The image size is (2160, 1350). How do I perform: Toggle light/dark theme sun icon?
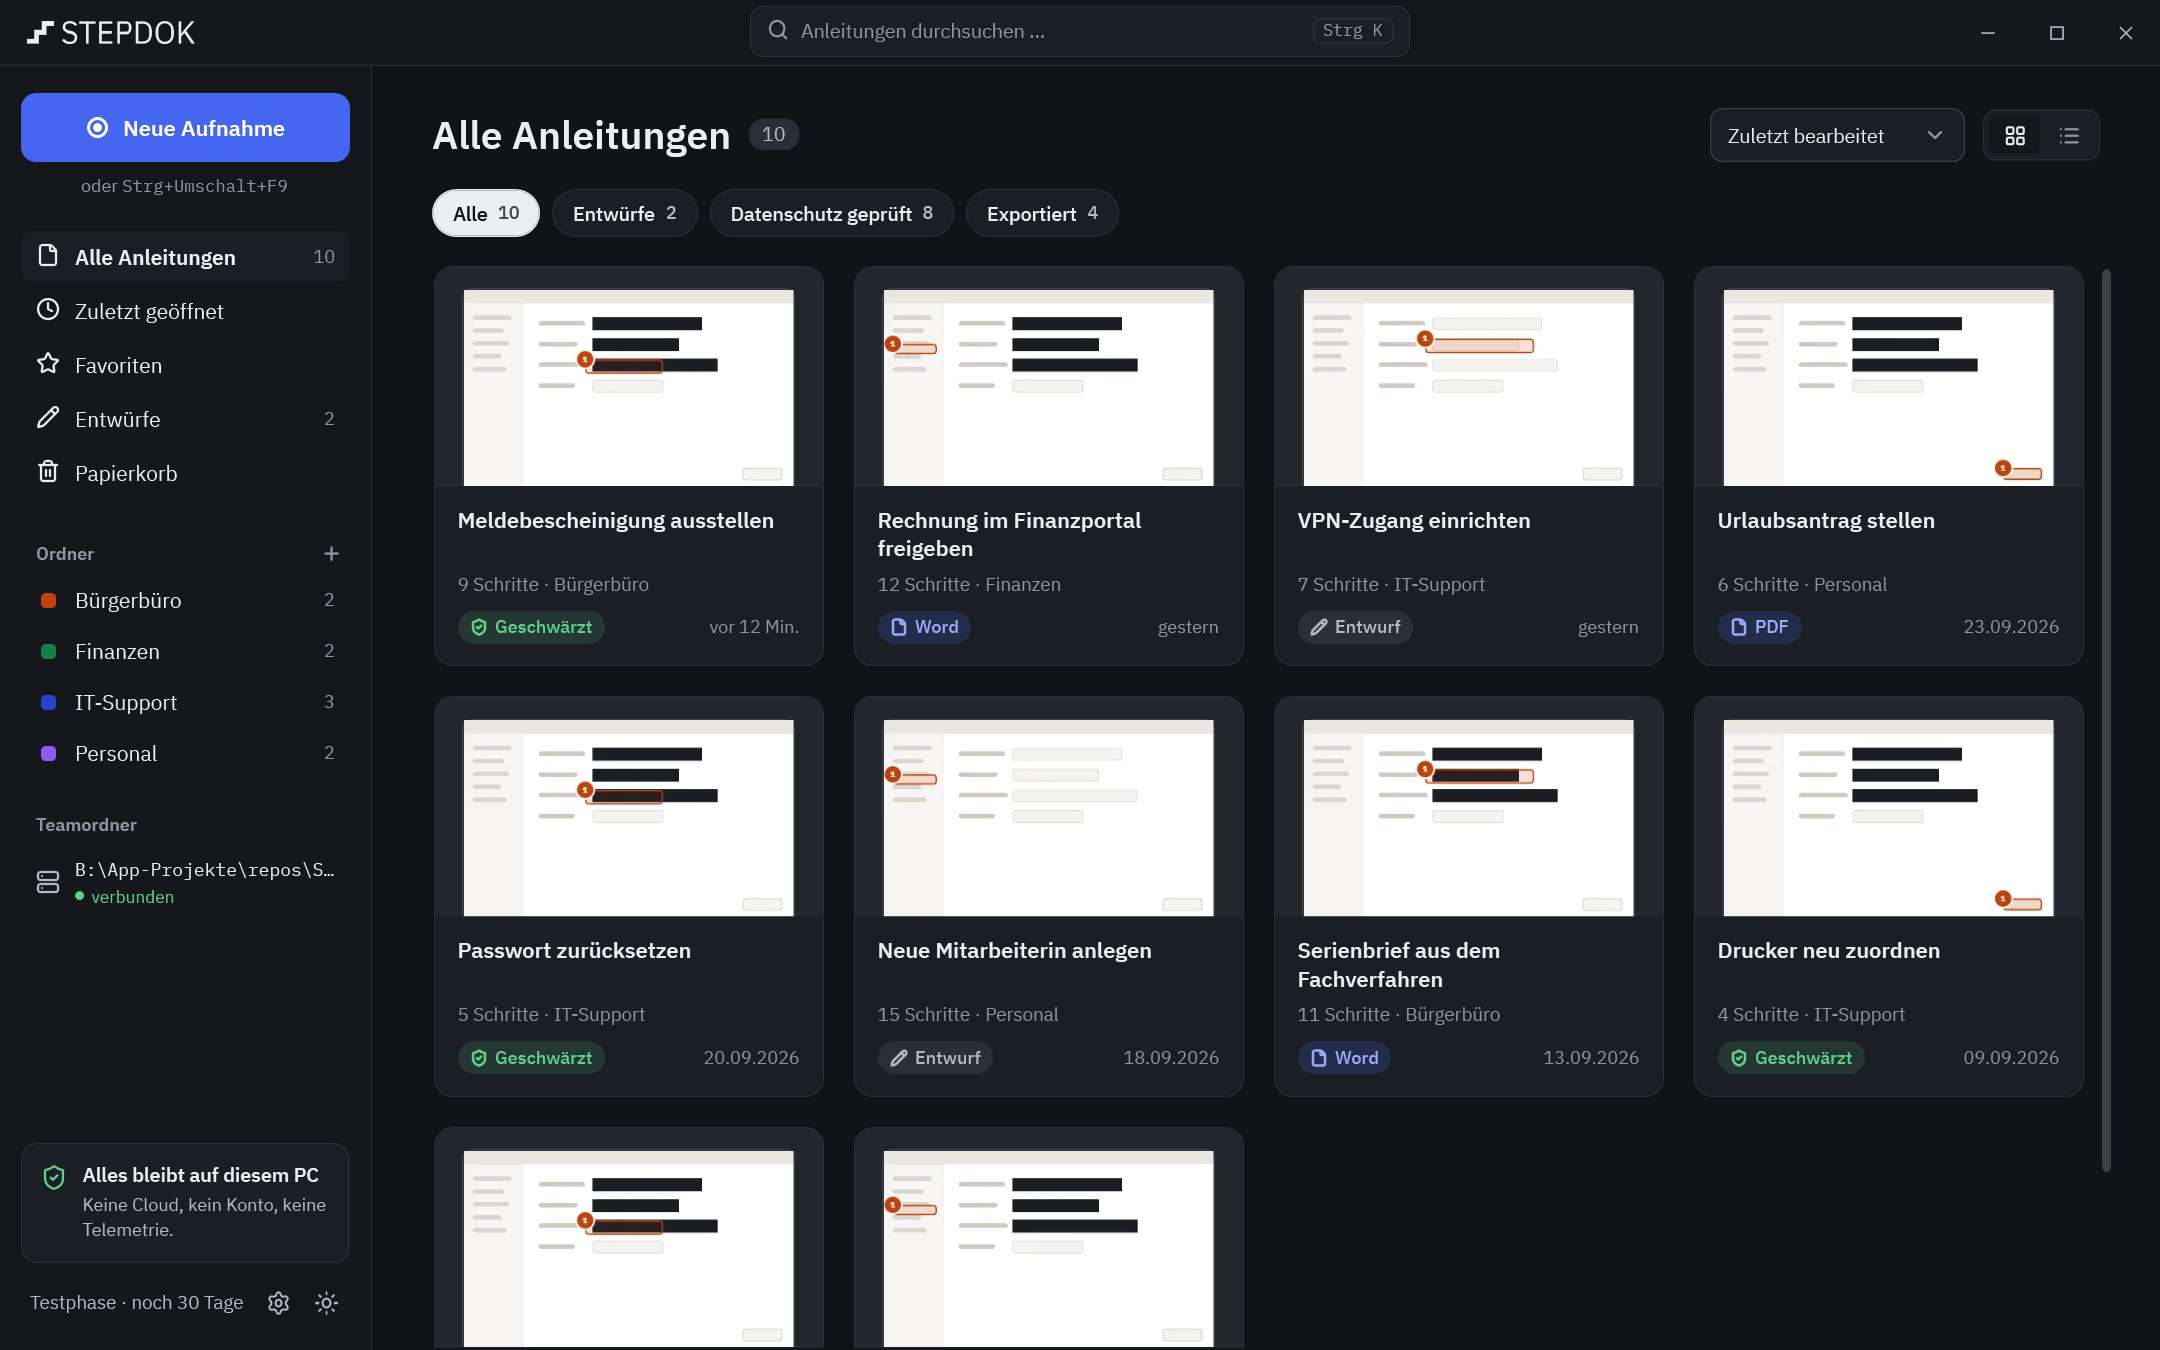(x=326, y=1303)
